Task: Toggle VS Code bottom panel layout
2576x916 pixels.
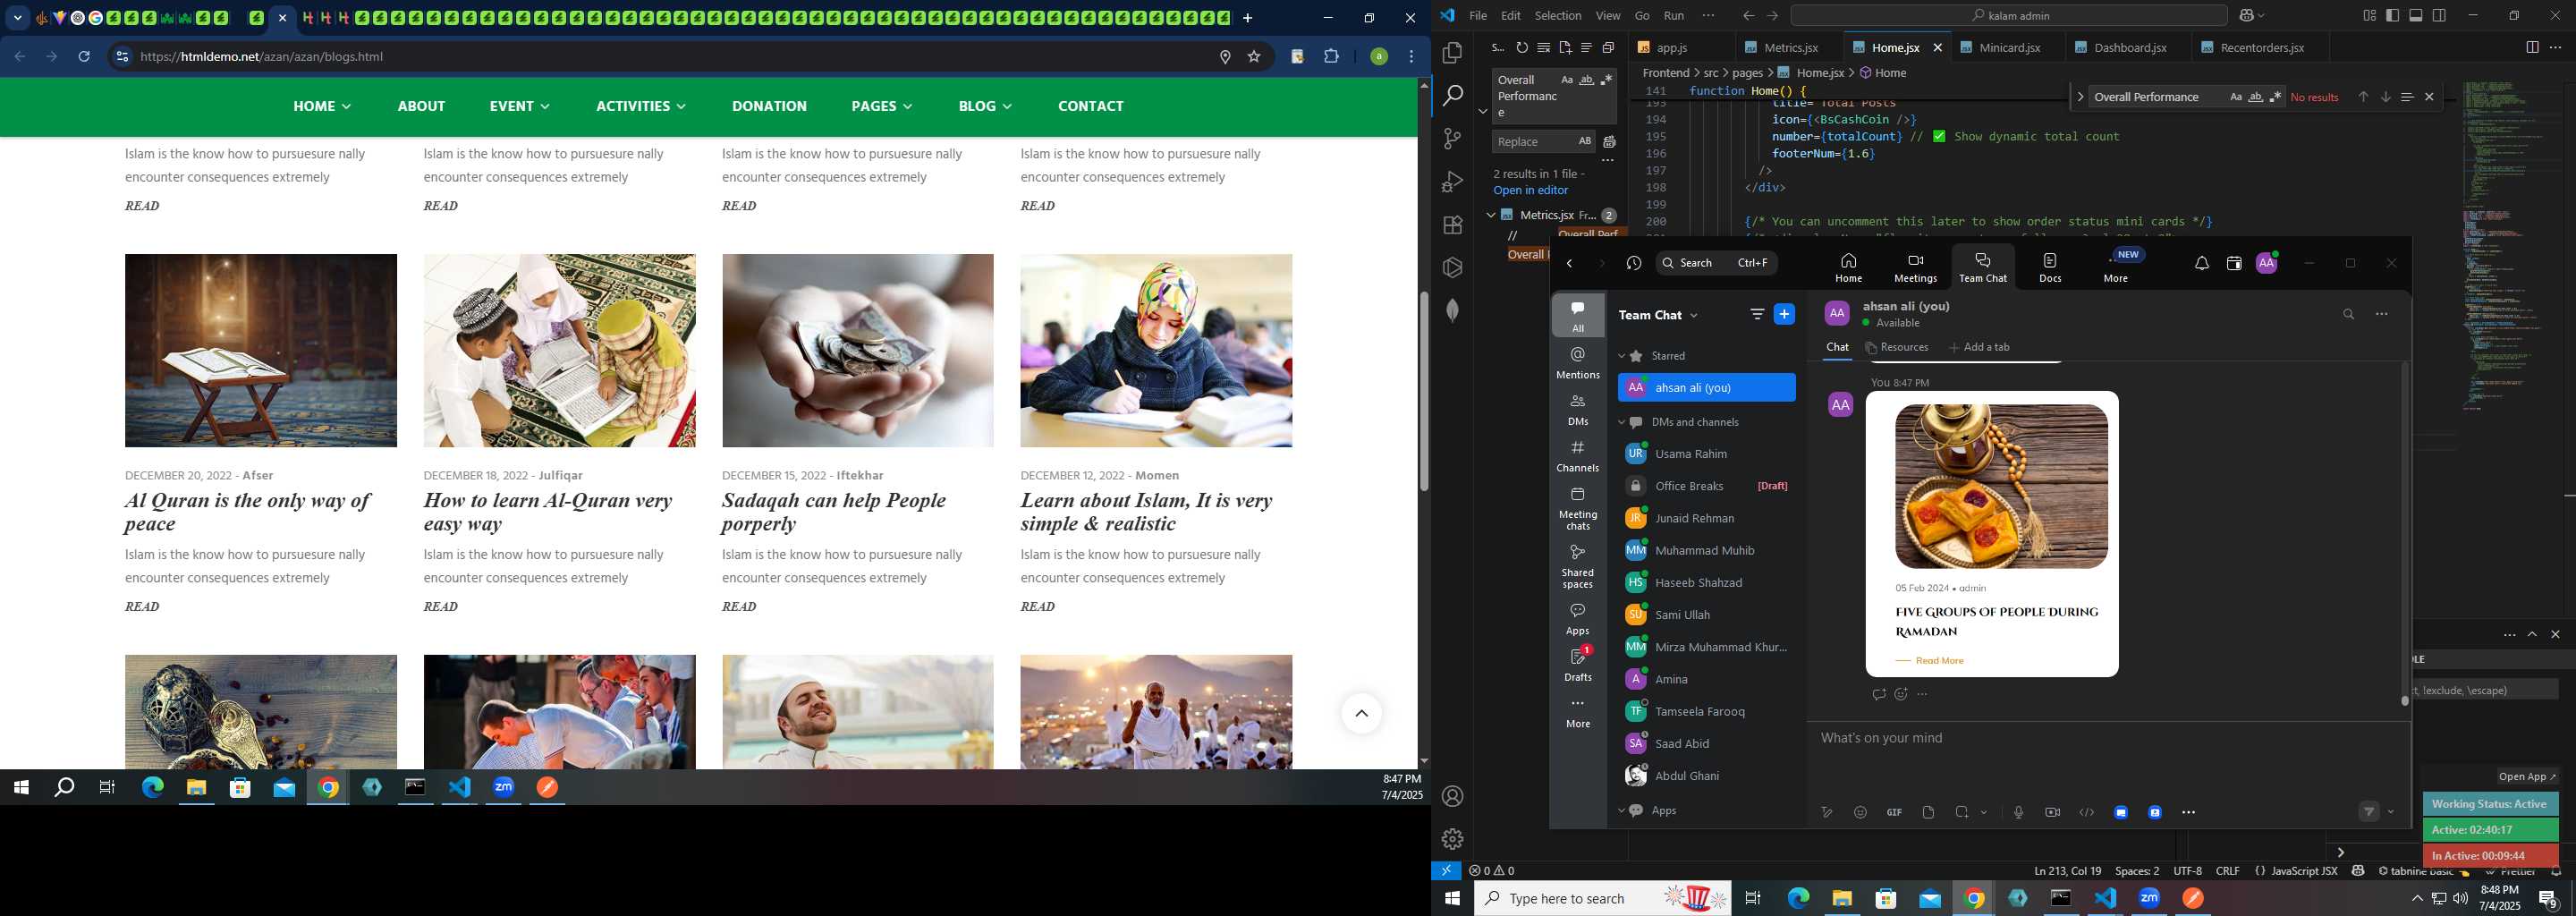Action: [x=2415, y=16]
